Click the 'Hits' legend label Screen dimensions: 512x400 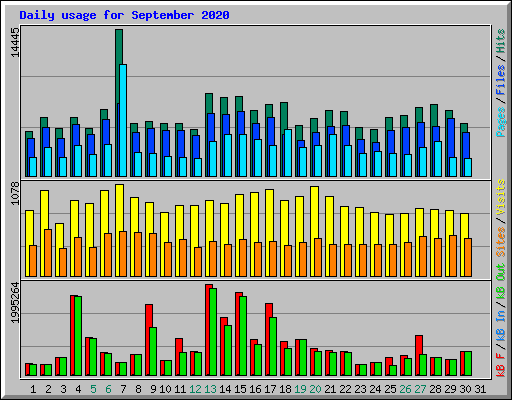pos(501,41)
